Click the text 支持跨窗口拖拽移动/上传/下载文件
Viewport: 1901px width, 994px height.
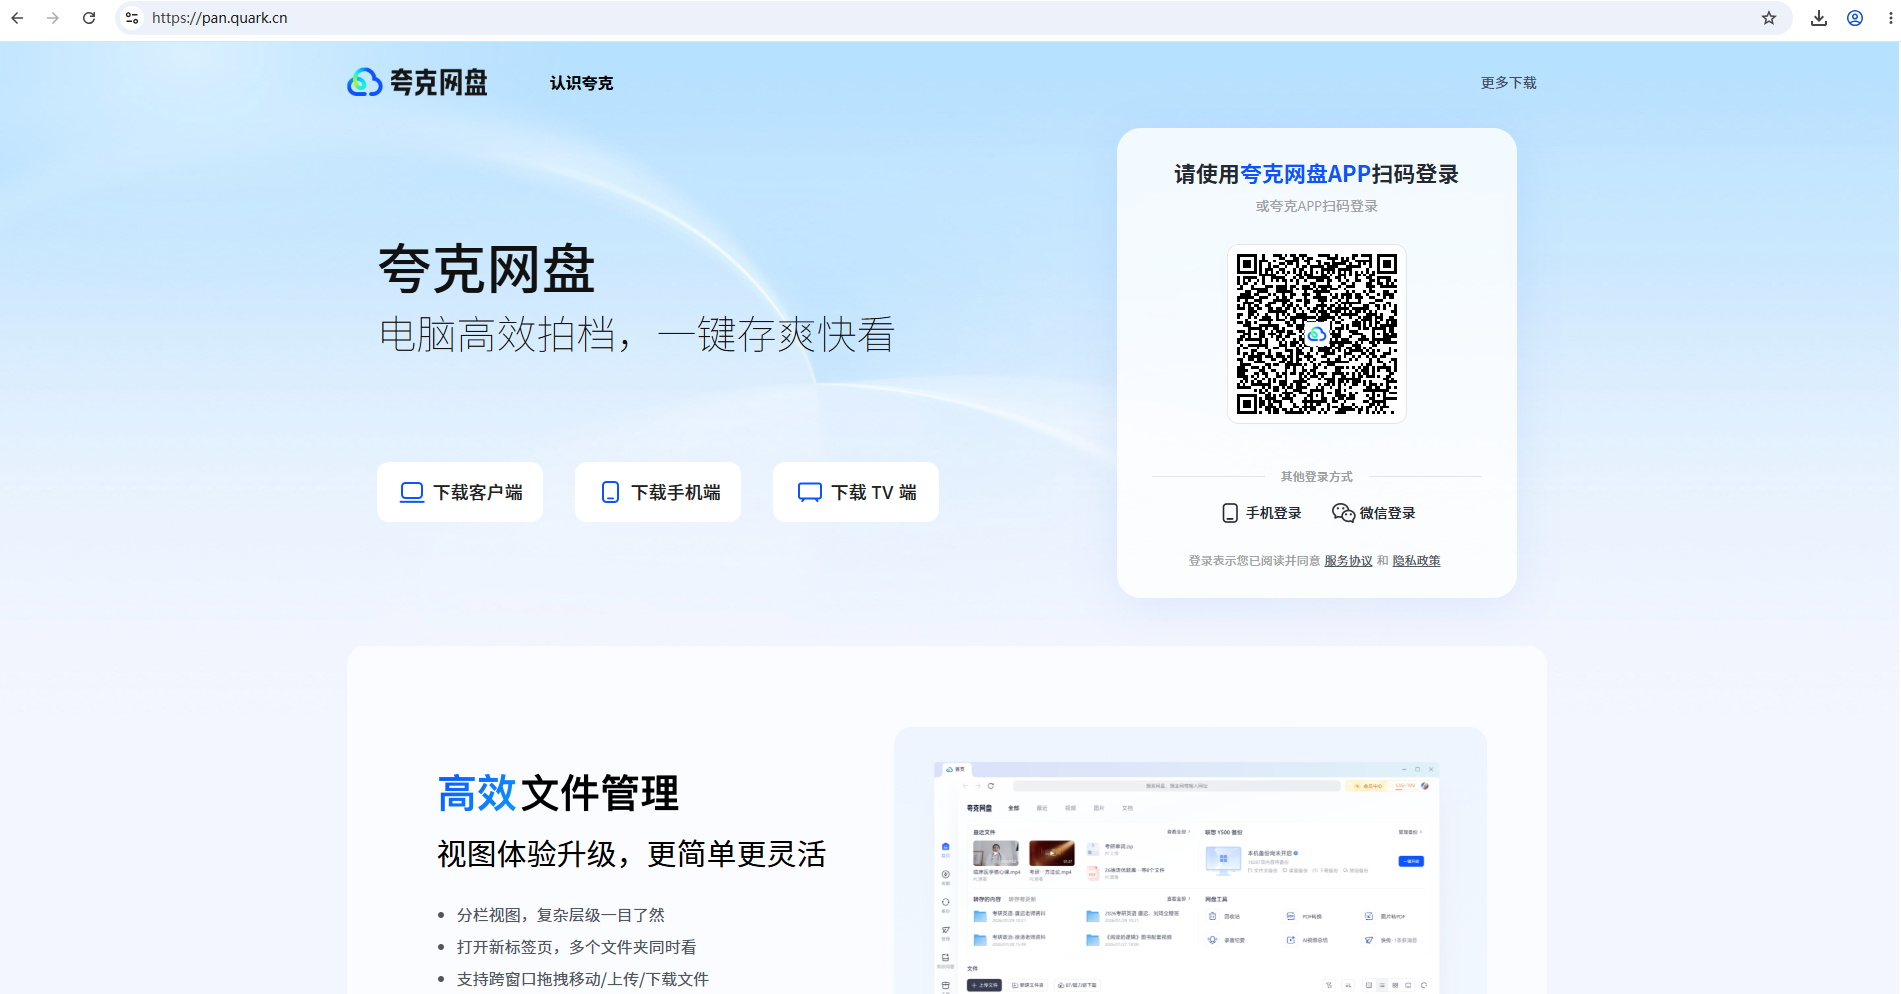[582, 979]
